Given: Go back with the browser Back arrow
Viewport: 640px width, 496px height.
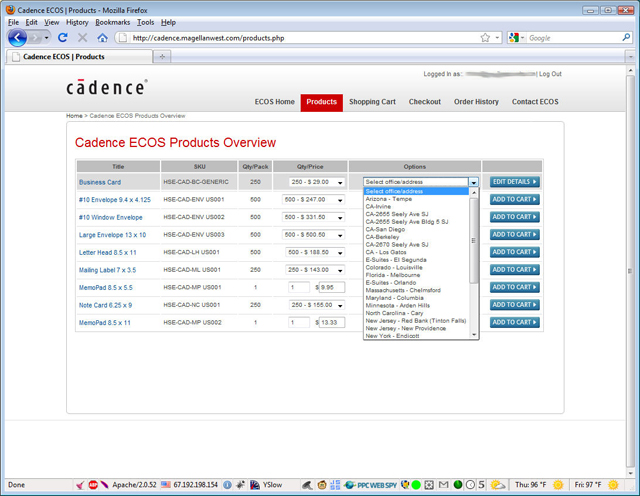Looking at the screenshot, I should (17, 38).
